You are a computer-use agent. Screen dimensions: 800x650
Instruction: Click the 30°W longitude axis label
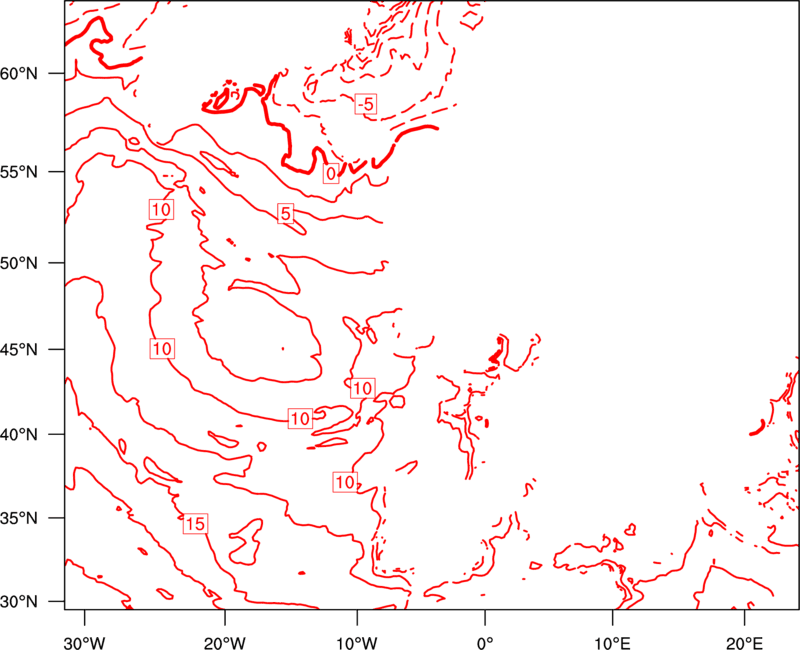pos(85,643)
